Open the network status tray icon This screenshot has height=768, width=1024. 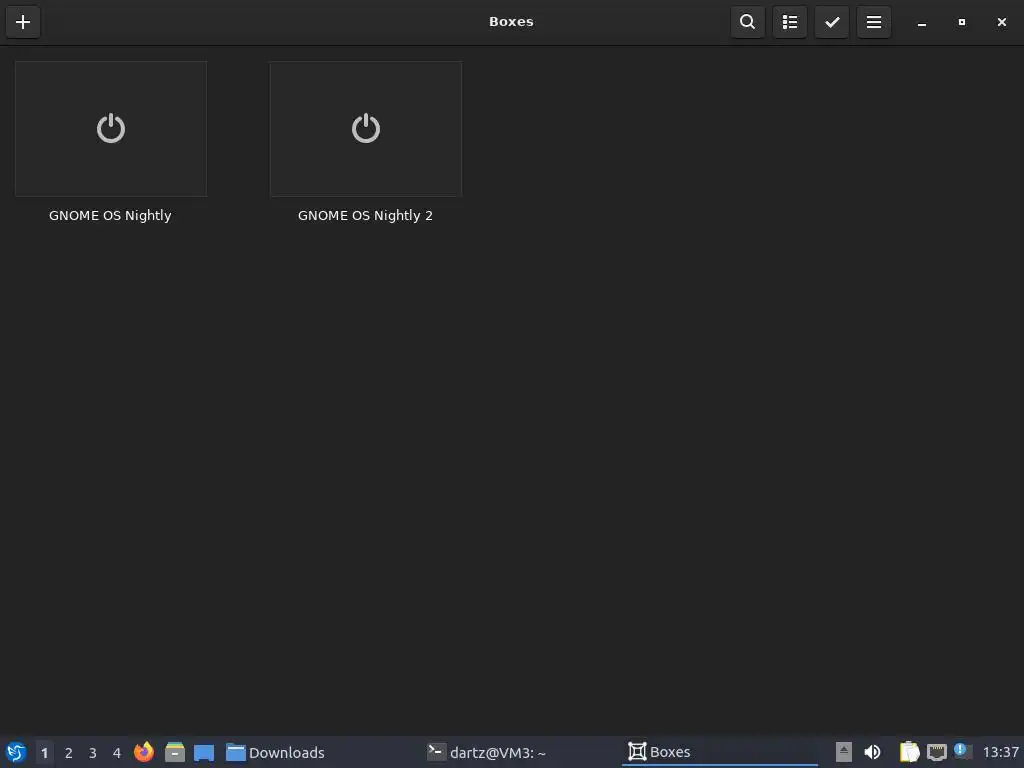pos(936,752)
